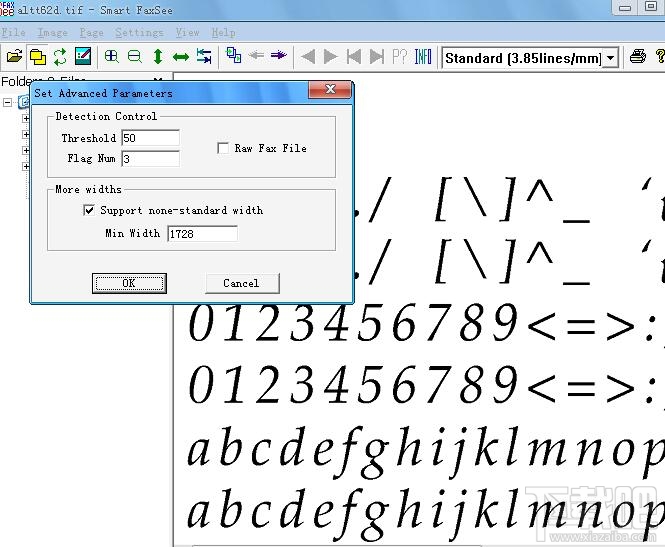Open the Standard resolution dropdown
665x547 pixels.
[x=610, y=58]
